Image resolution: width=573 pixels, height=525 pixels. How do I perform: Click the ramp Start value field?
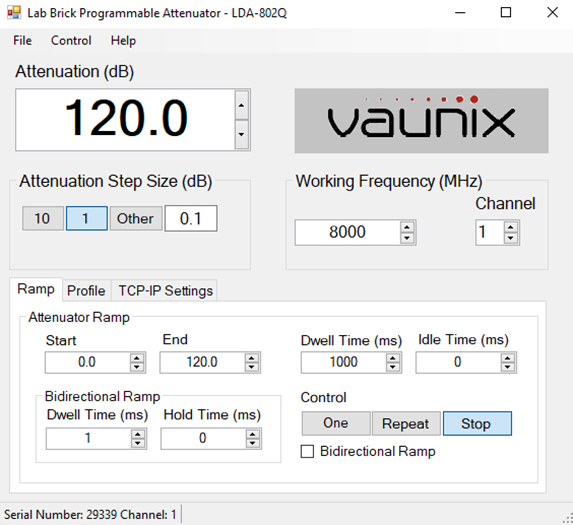pos(87,362)
